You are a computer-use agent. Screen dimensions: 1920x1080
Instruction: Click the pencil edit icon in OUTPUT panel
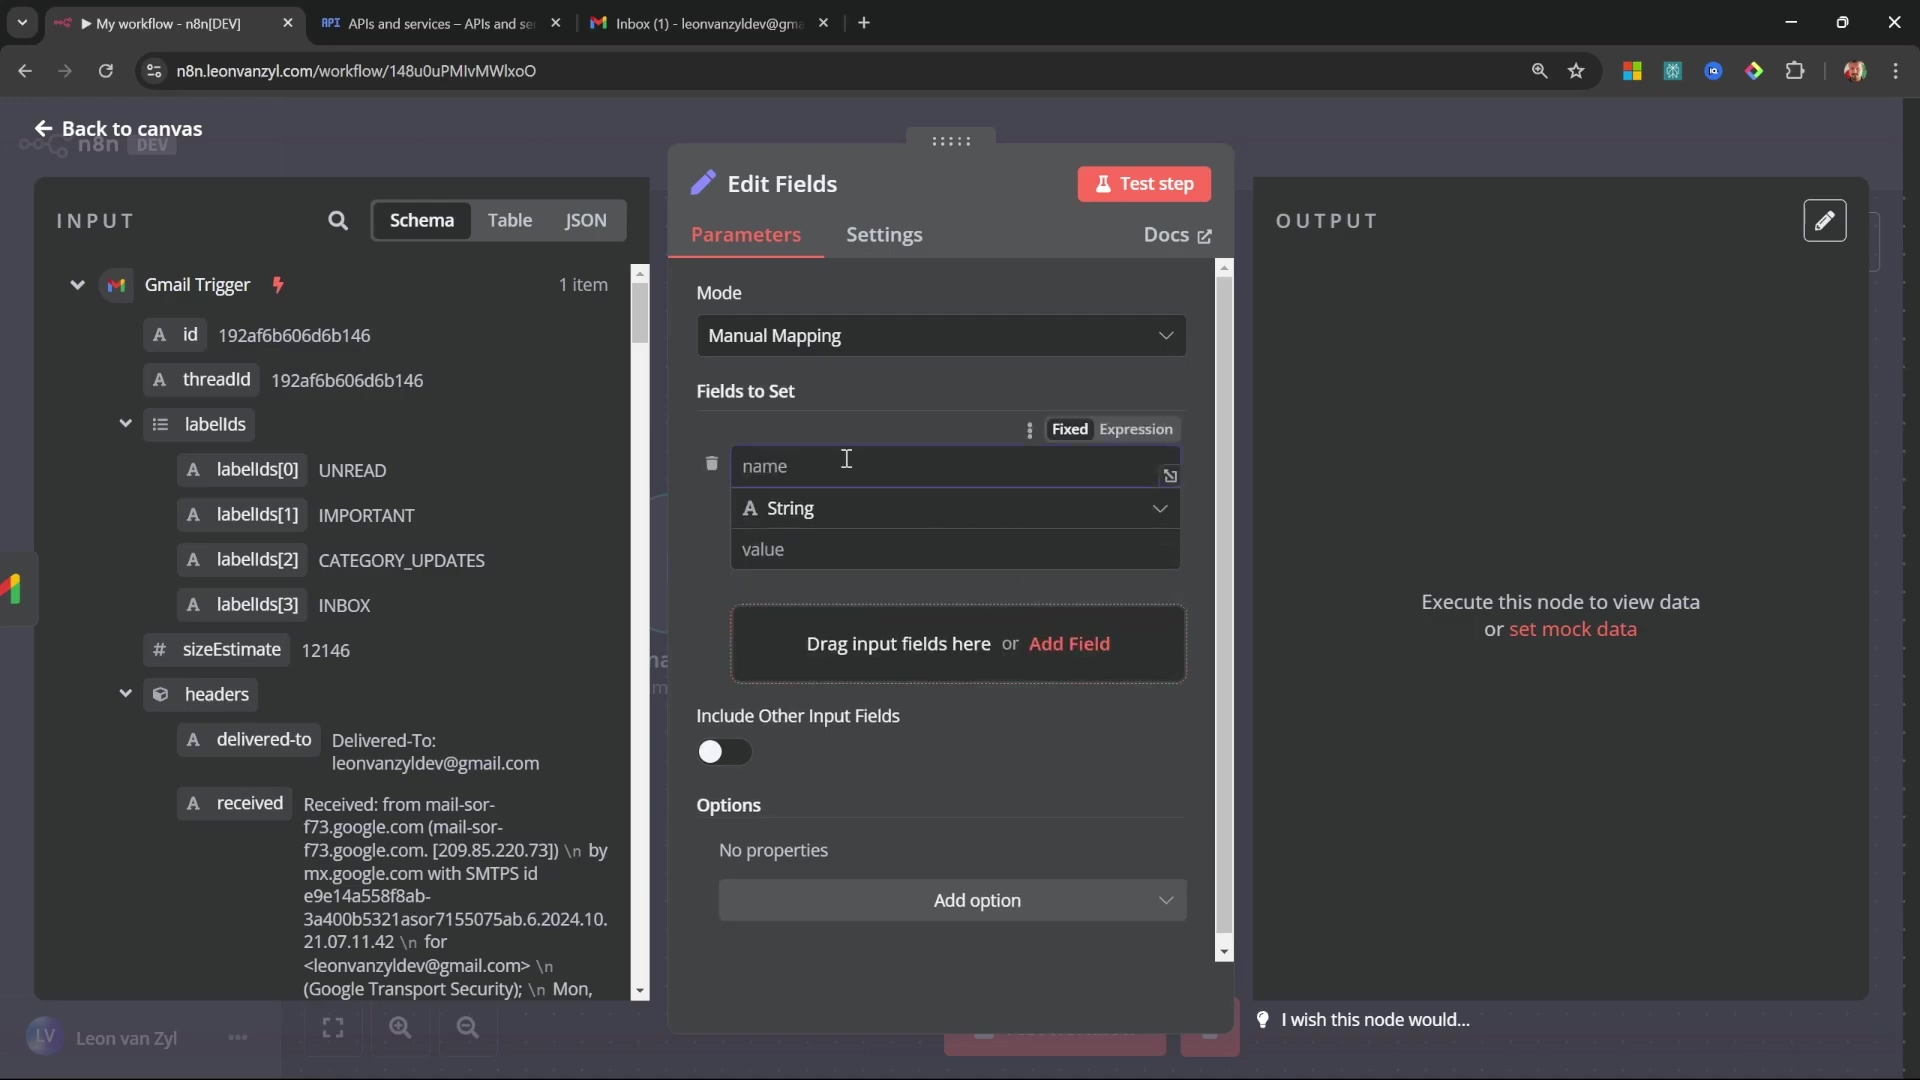tap(1824, 221)
